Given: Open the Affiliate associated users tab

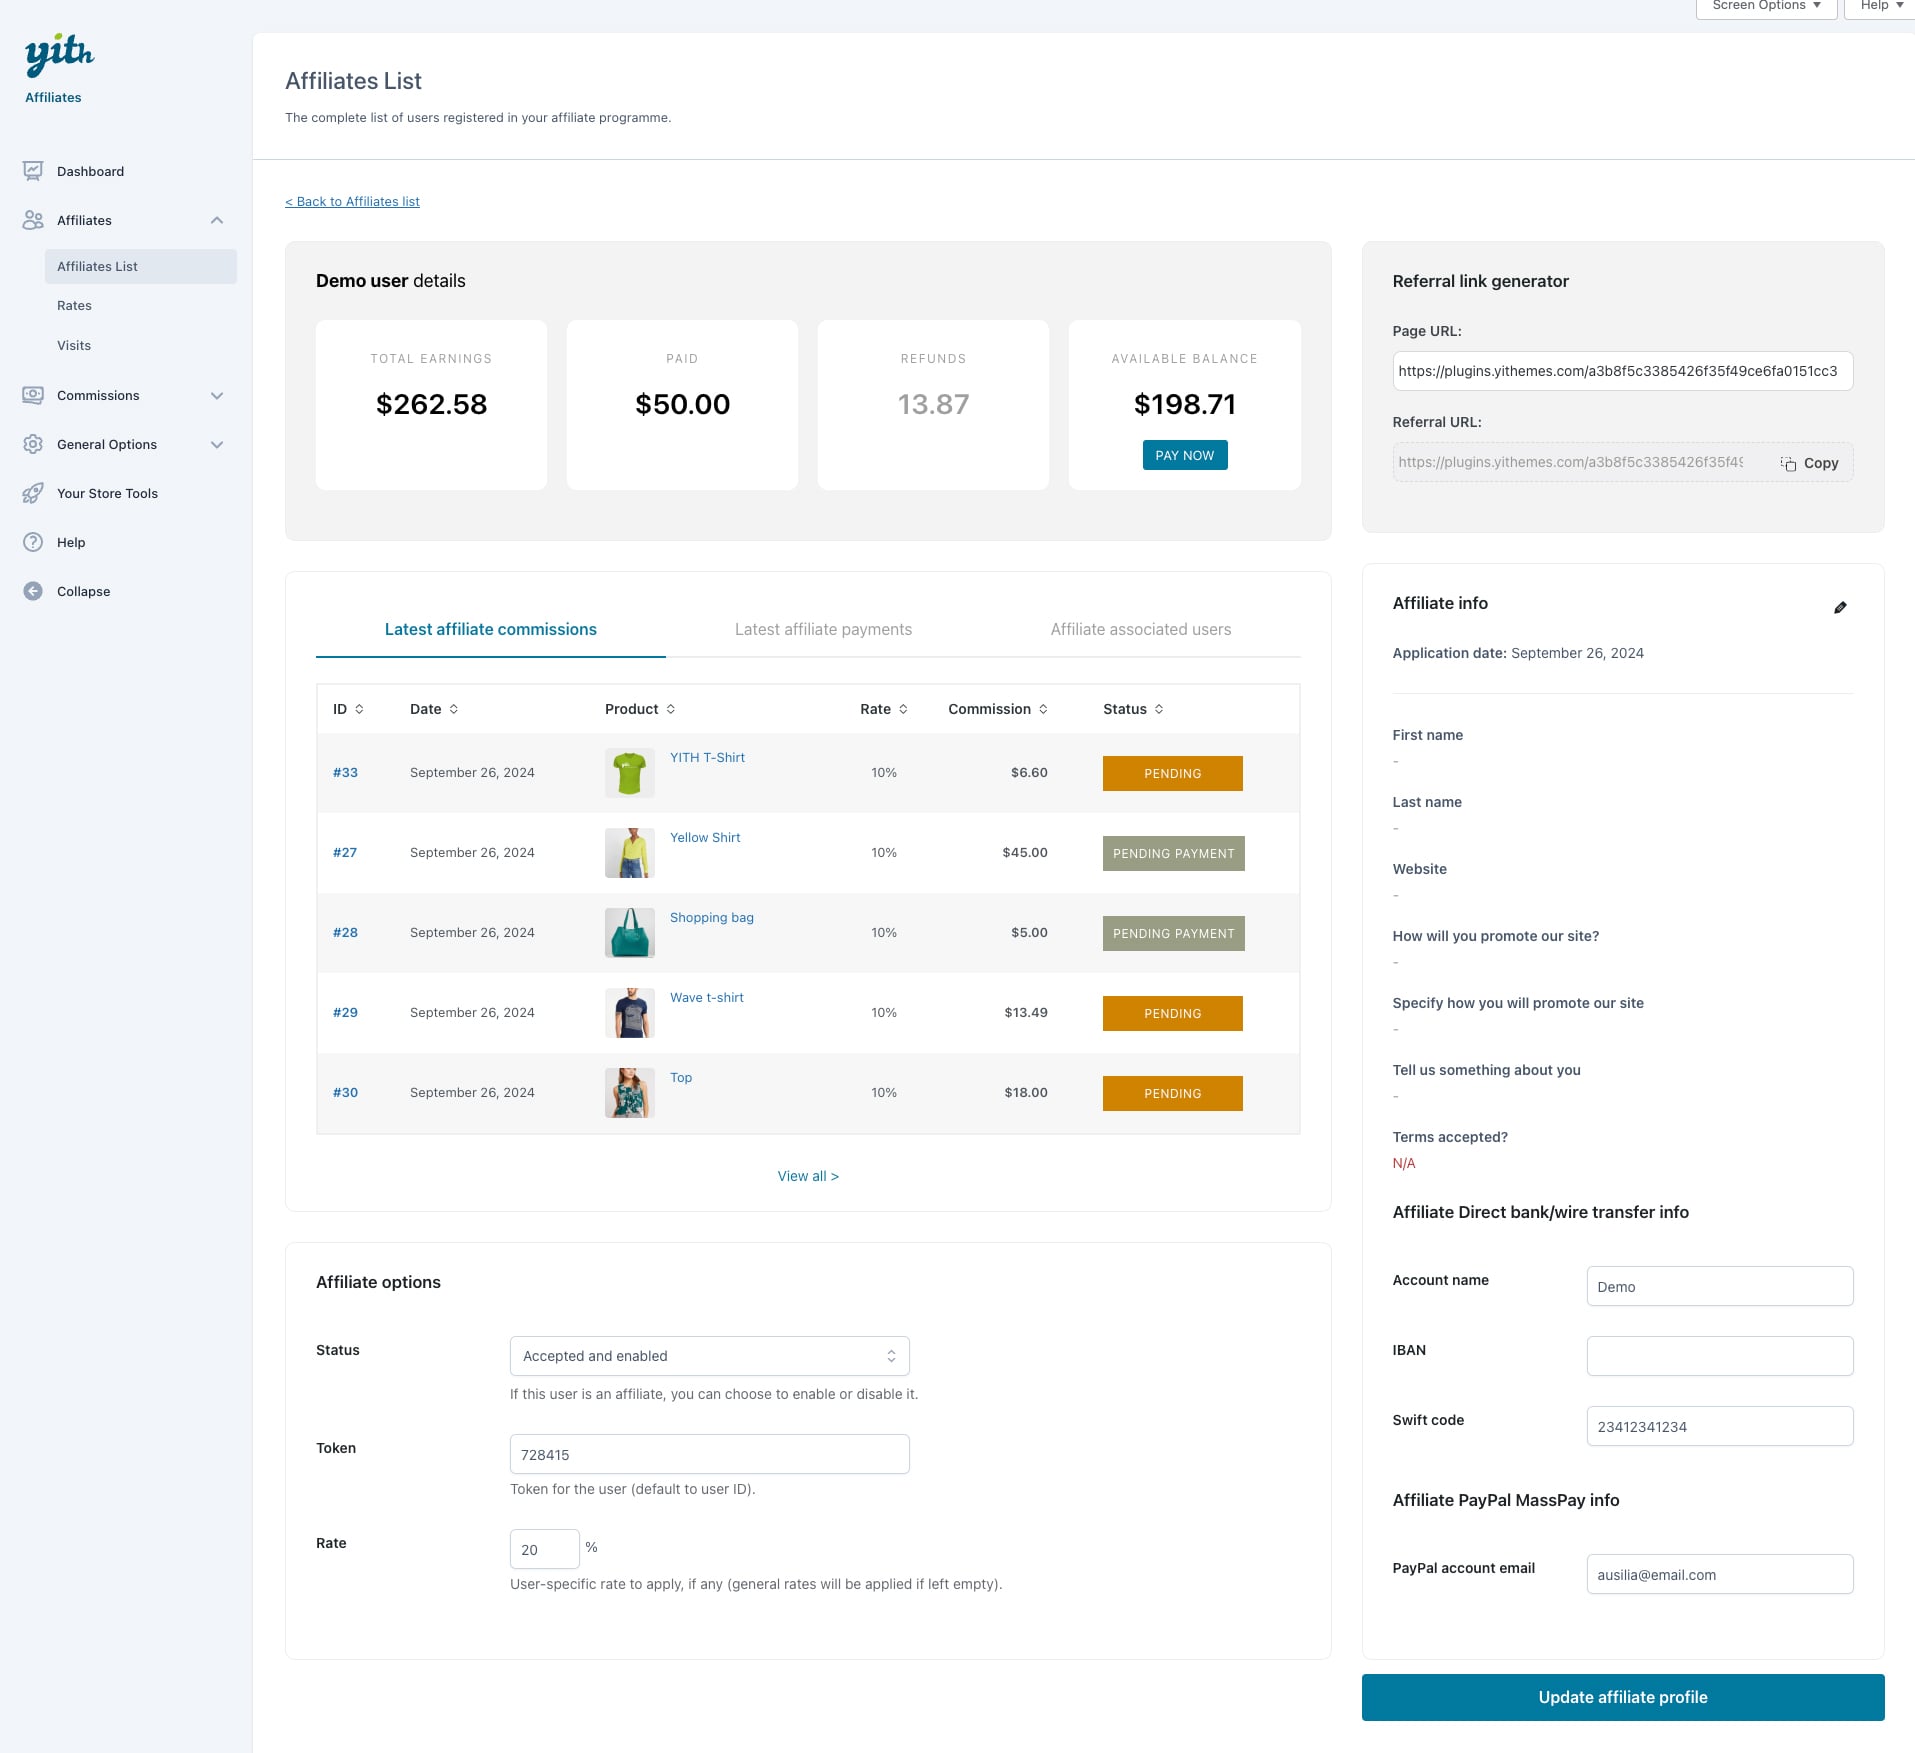Looking at the screenshot, I should click(1140, 629).
